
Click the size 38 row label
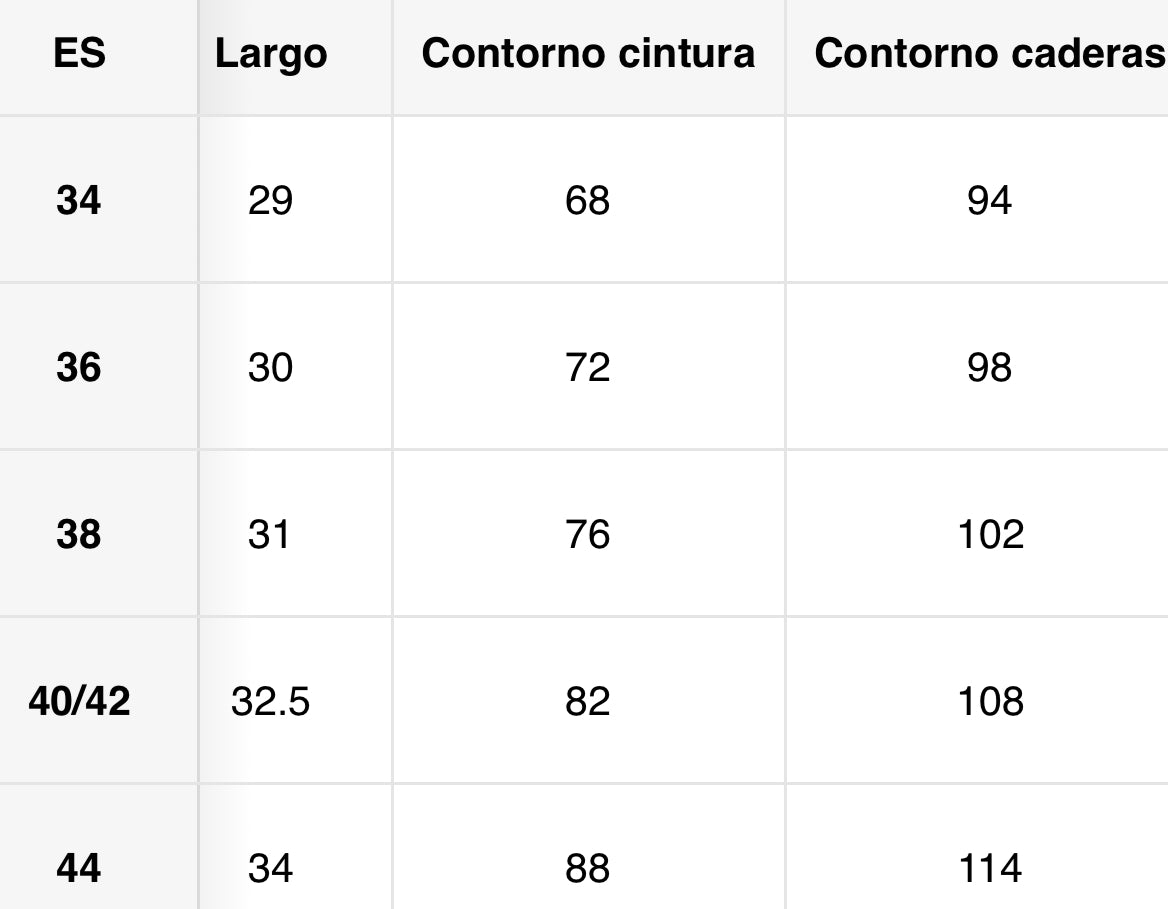(x=79, y=535)
